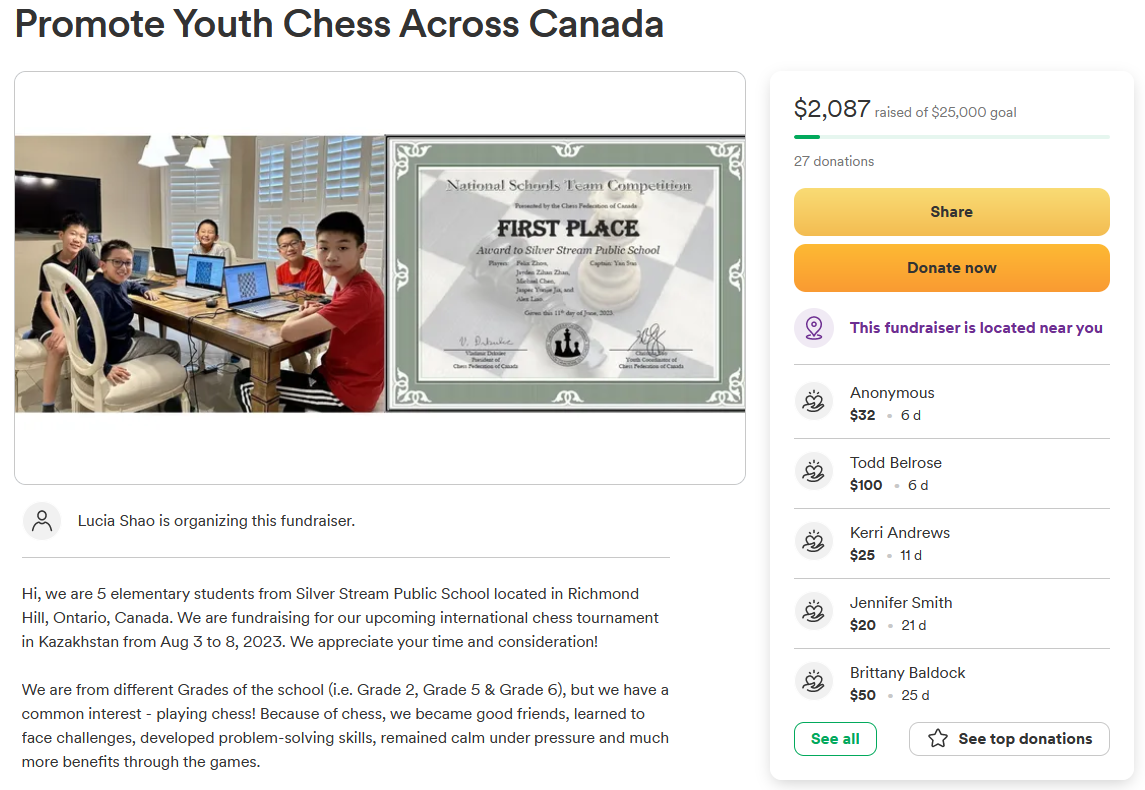Click the Donate now button
Screen dimensions: 1145x790
(951, 268)
